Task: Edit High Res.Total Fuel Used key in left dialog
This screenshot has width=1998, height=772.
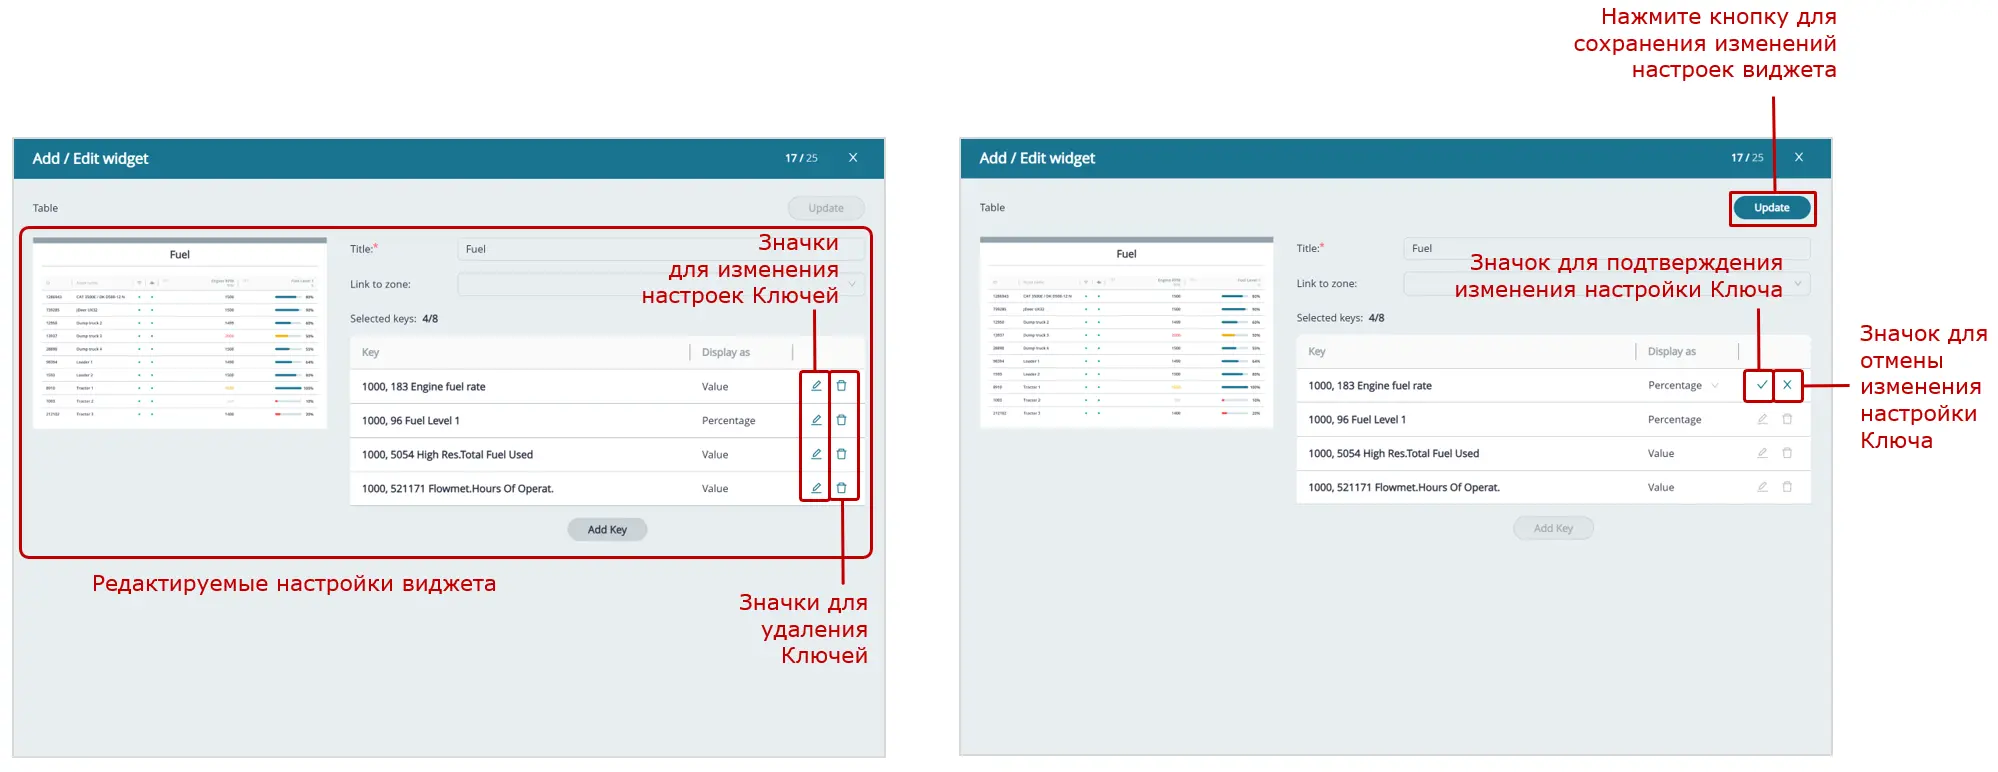Action: (816, 454)
